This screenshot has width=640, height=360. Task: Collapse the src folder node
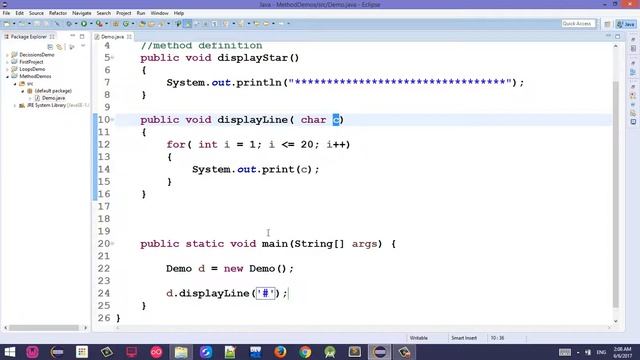15,84
